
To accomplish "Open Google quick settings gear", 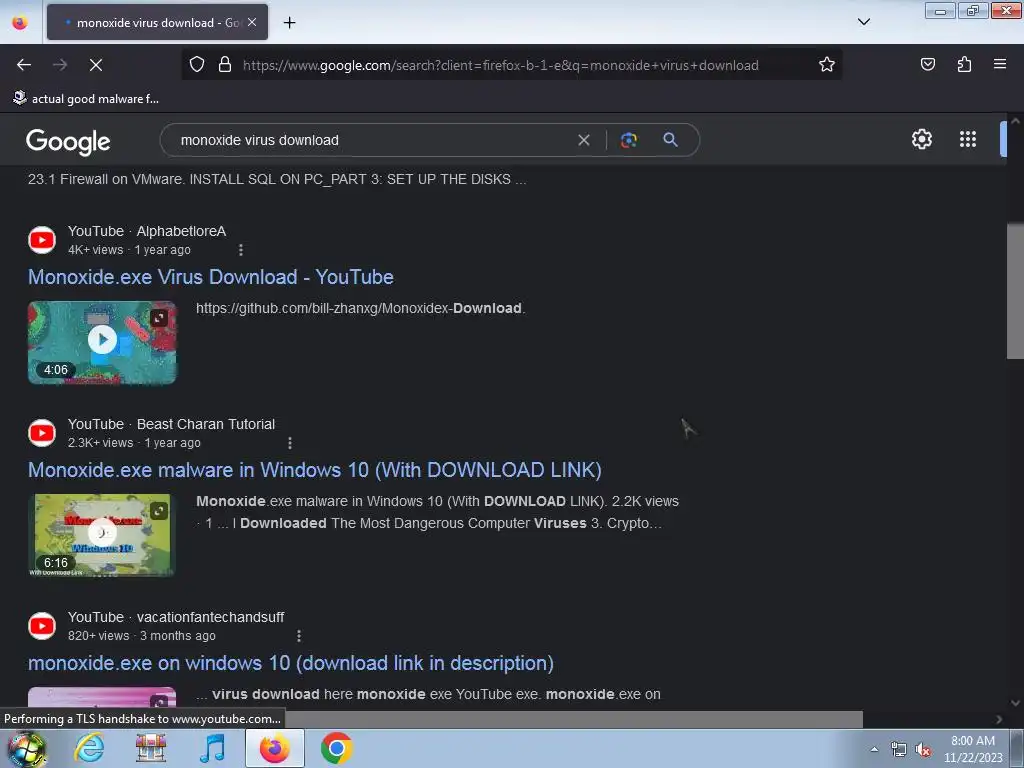I will [921, 139].
